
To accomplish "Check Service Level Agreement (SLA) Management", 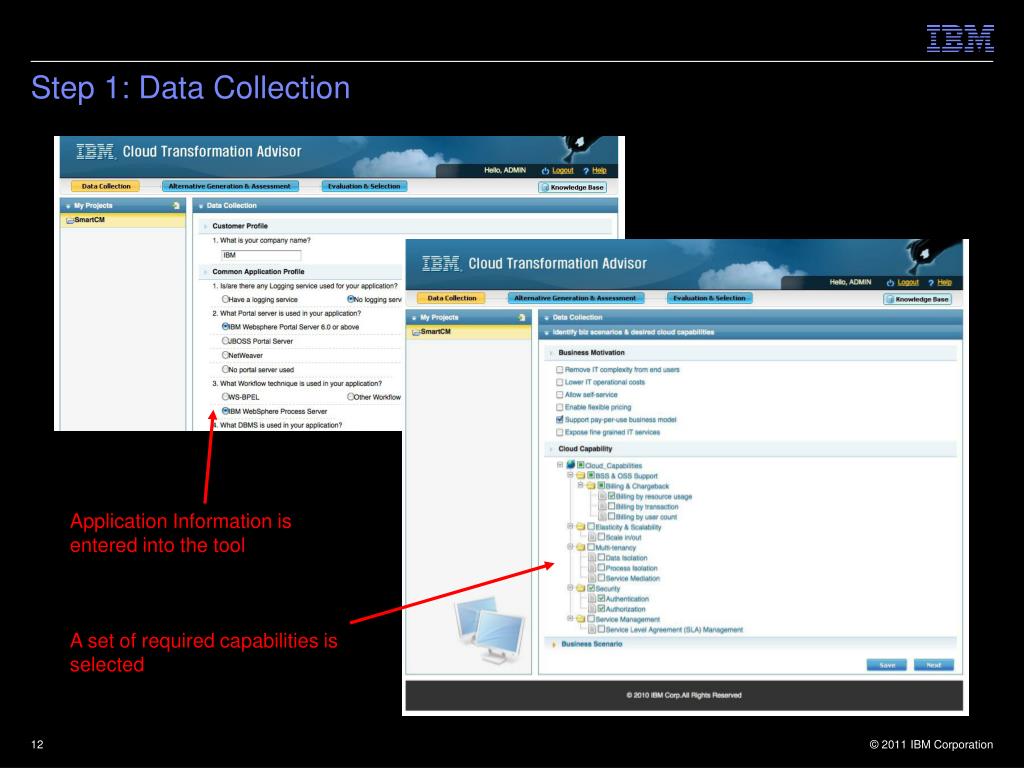I will [601, 629].
